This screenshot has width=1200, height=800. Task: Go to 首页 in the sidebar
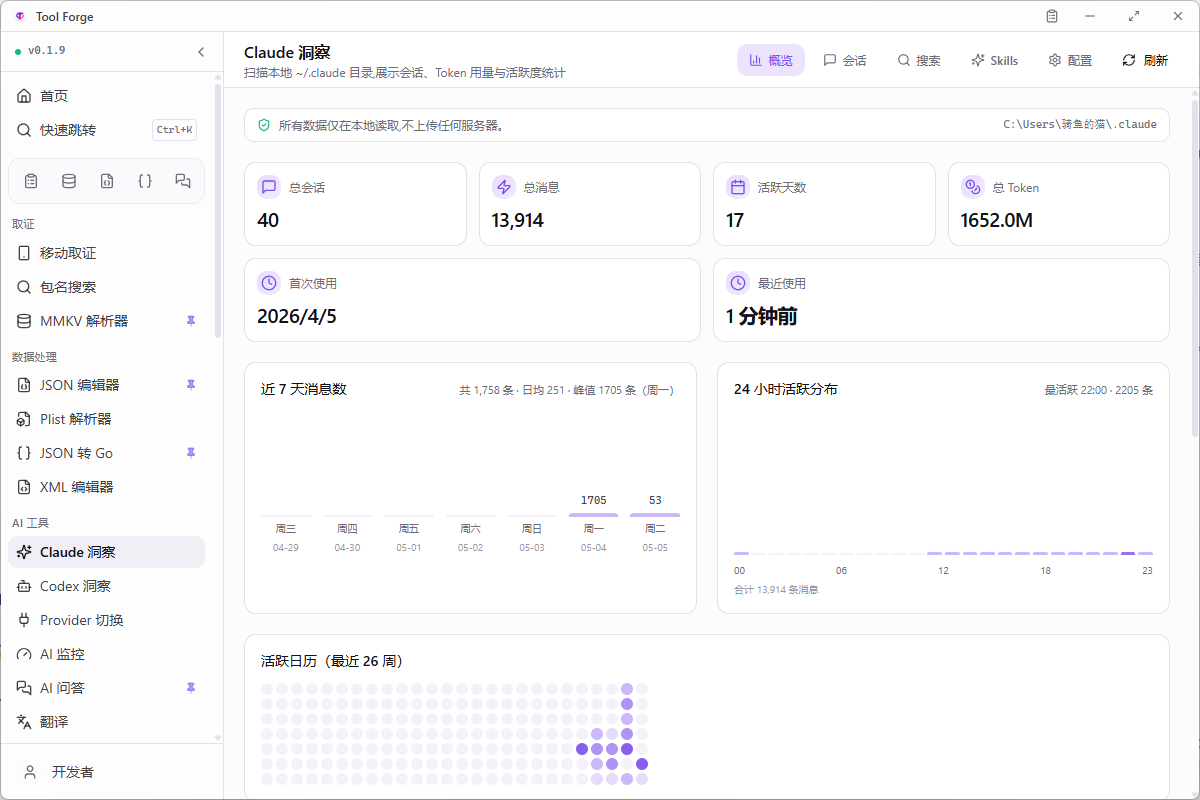pos(106,96)
